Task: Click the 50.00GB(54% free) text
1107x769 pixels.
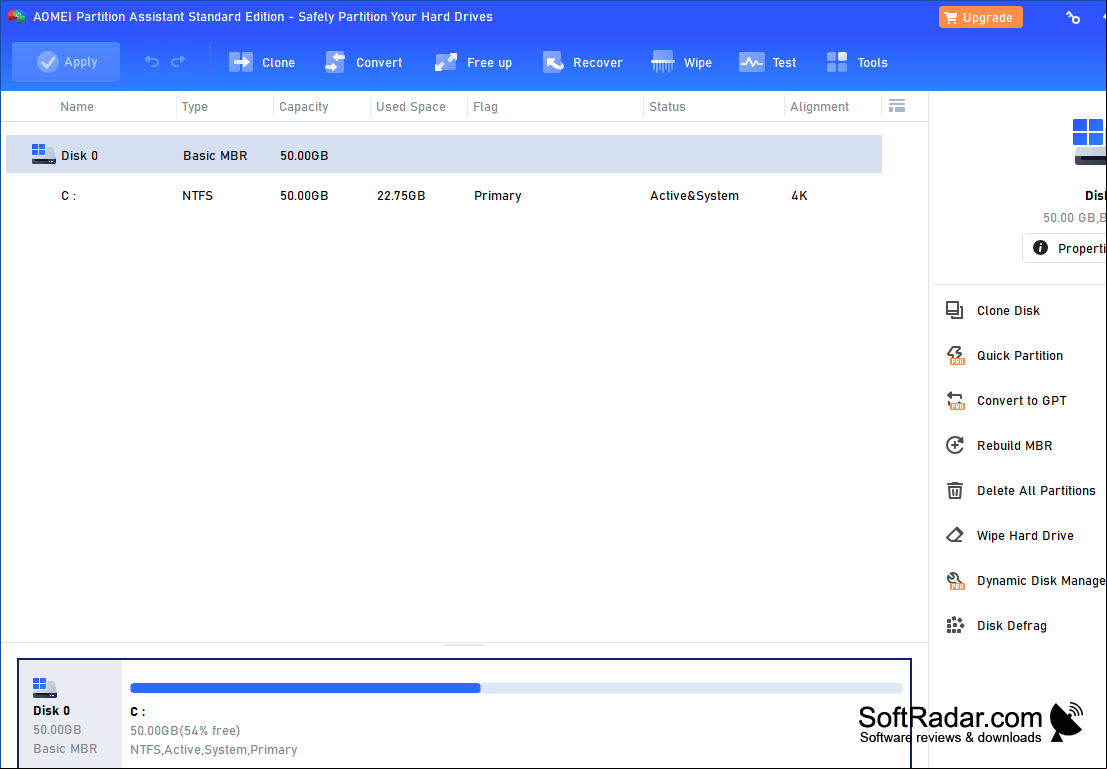Action: [185, 731]
